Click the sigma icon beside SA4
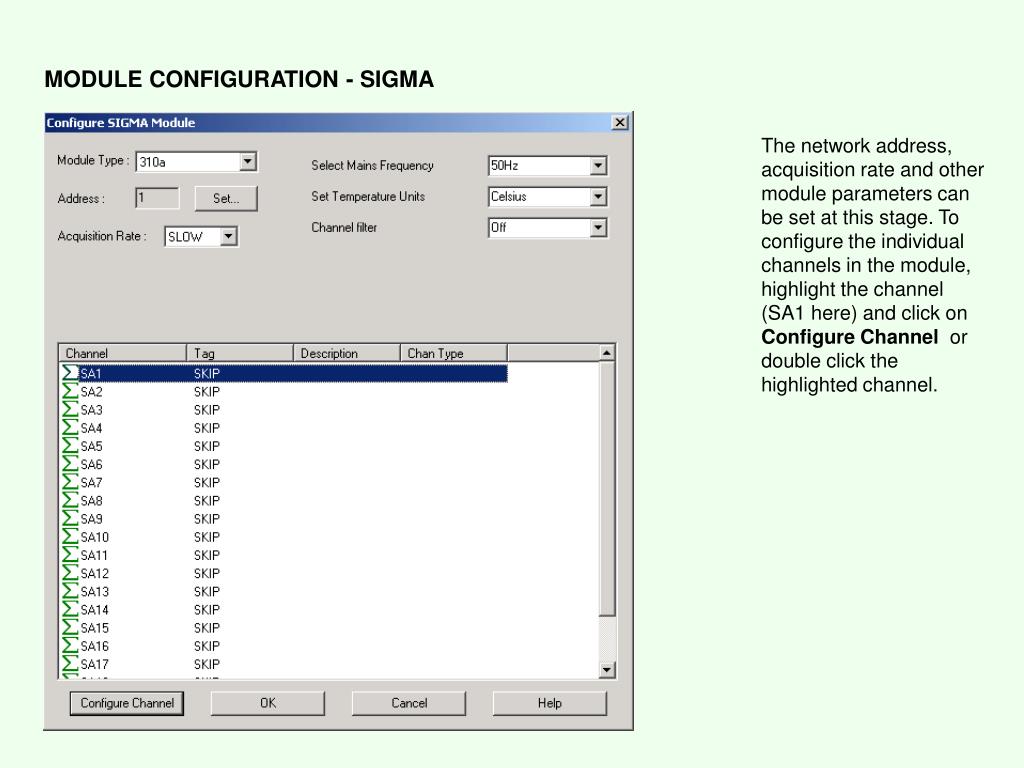The width and height of the screenshot is (1024, 768). (x=70, y=428)
